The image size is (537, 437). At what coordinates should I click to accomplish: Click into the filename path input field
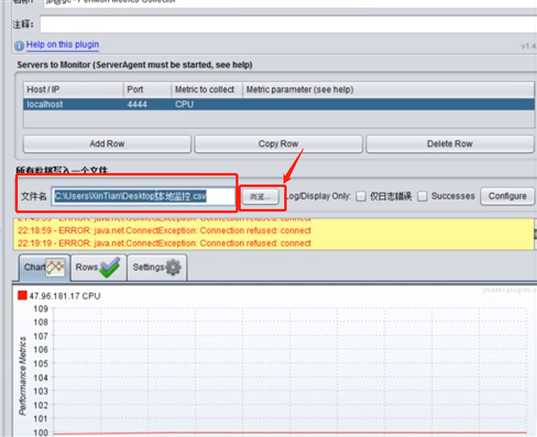tap(143, 197)
